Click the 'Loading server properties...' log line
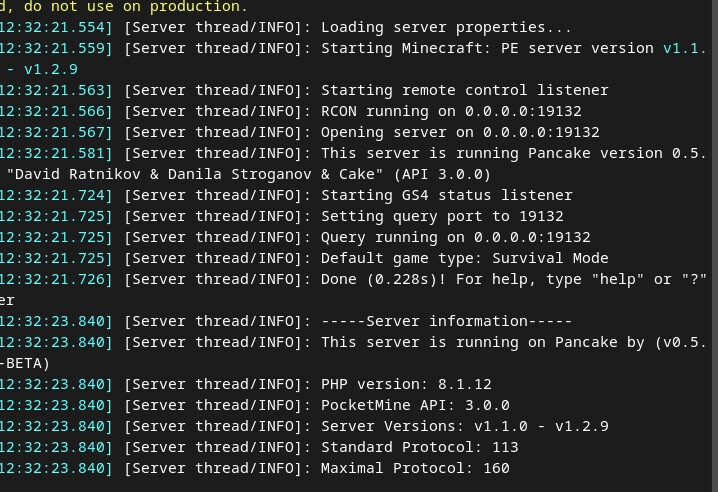 (446, 27)
